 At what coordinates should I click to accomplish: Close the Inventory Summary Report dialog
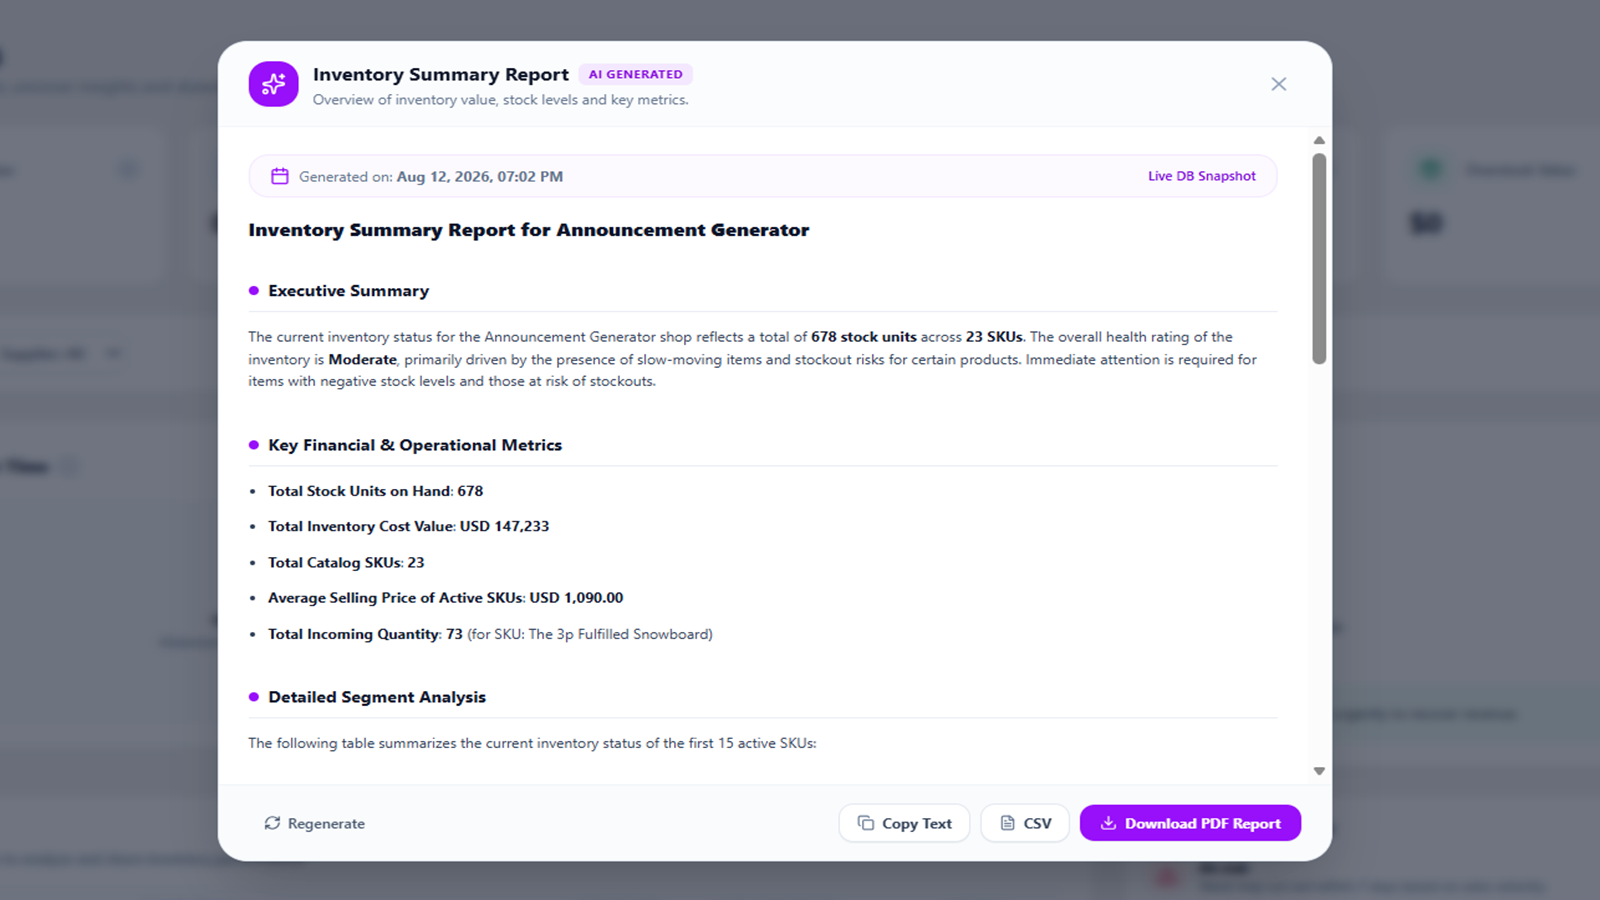click(1278, 84)
